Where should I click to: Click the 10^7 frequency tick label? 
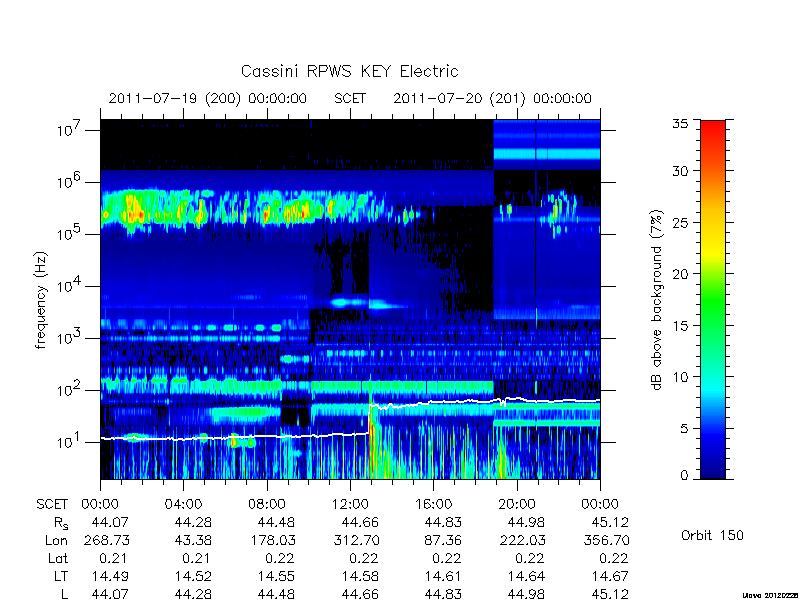[71, 130]
